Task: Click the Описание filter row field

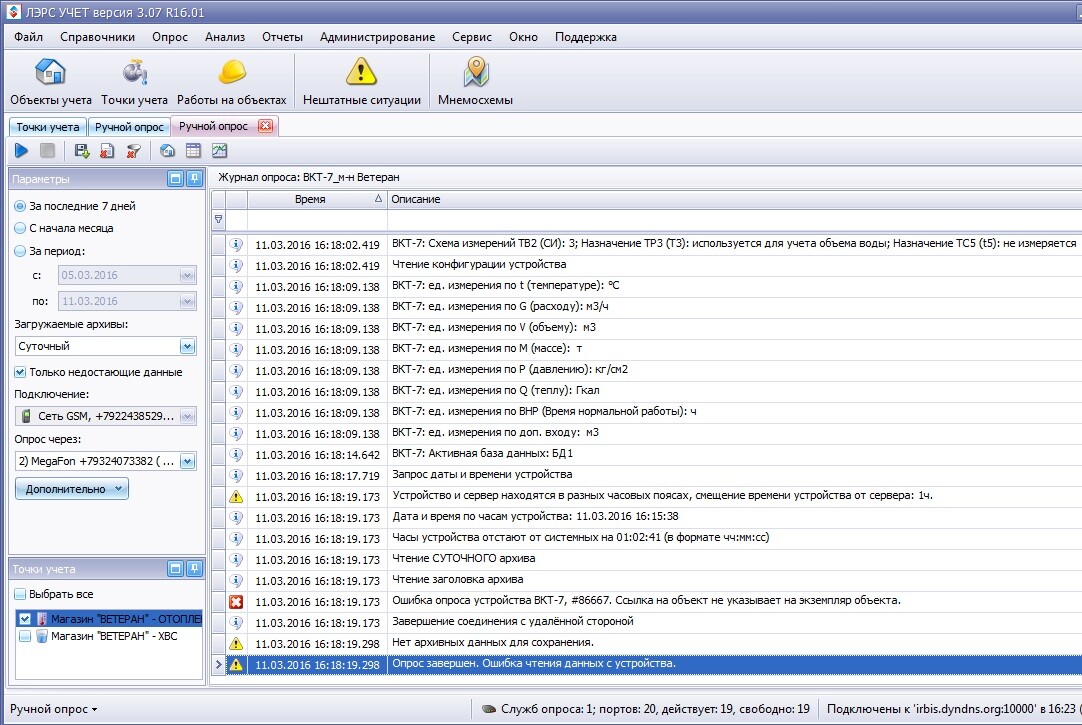Action: click(x=734, y=220)
